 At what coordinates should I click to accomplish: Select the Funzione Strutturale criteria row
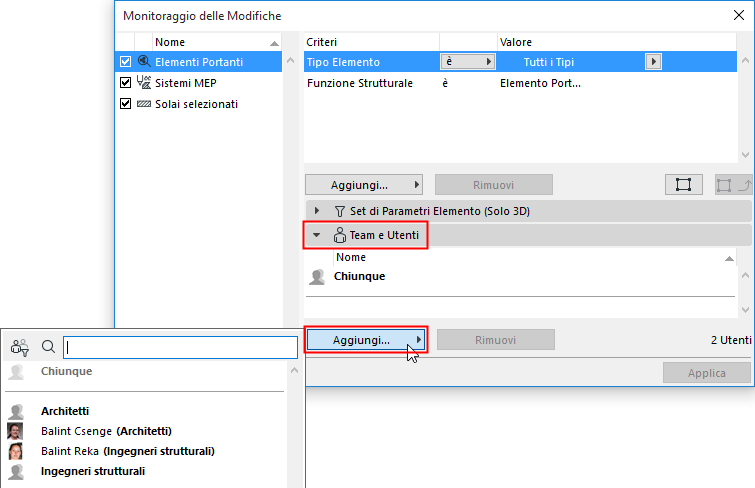[521, 83]
